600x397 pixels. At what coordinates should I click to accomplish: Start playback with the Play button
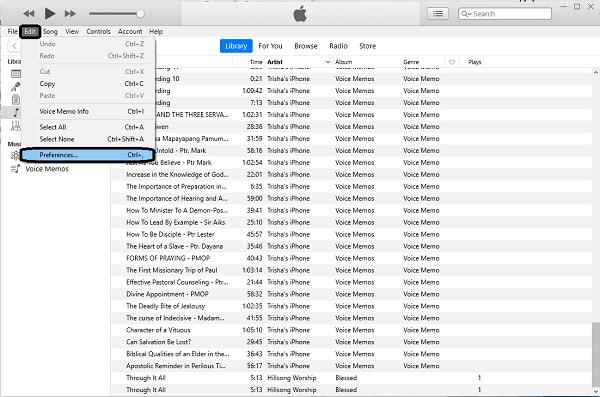[x=49, y=14]
